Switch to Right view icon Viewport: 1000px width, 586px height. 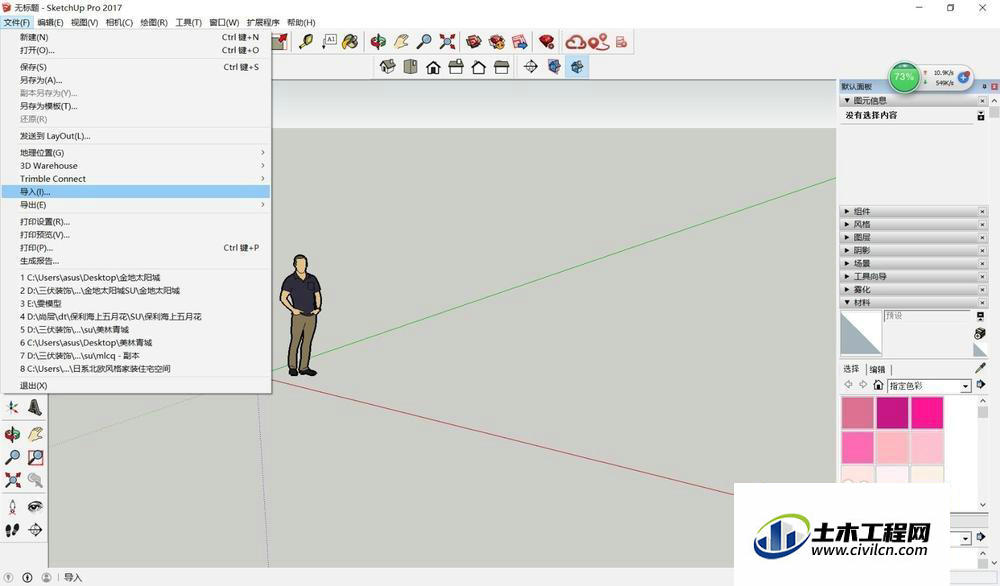455,66
